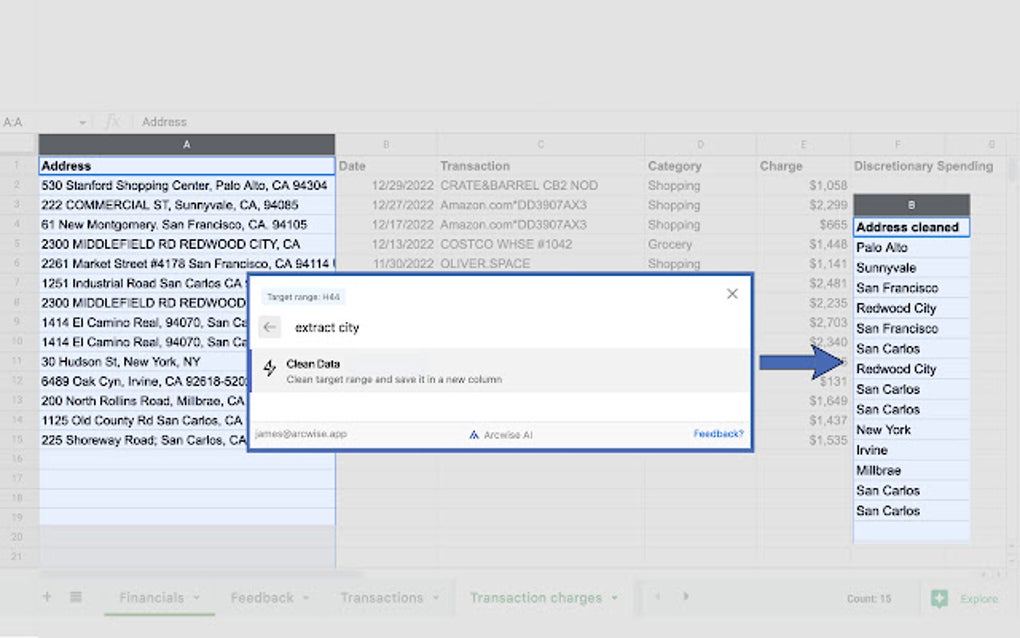Select the Palo Alto cell in the cleaned column

[x=910, y=247]
